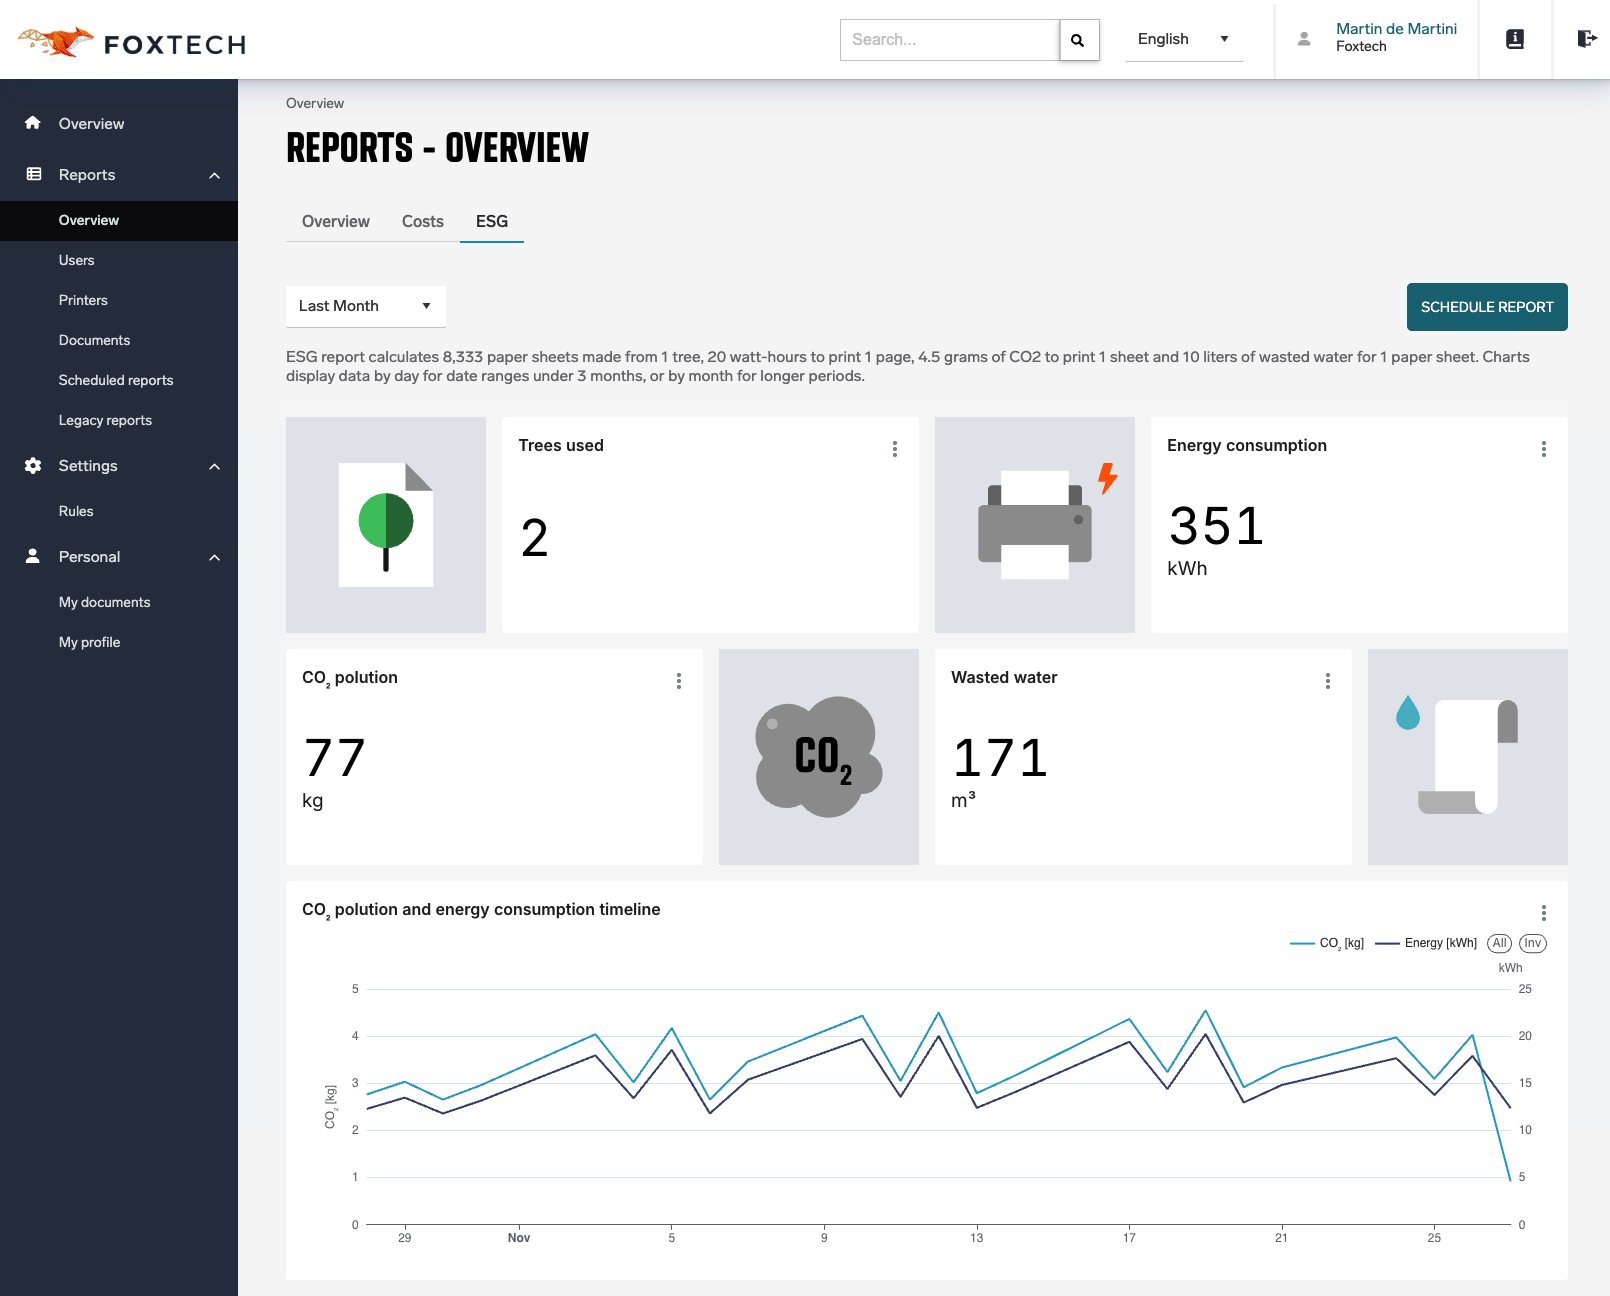Click the Inv legend toggle
1610x1296 pixels.
coord(1533,943)
